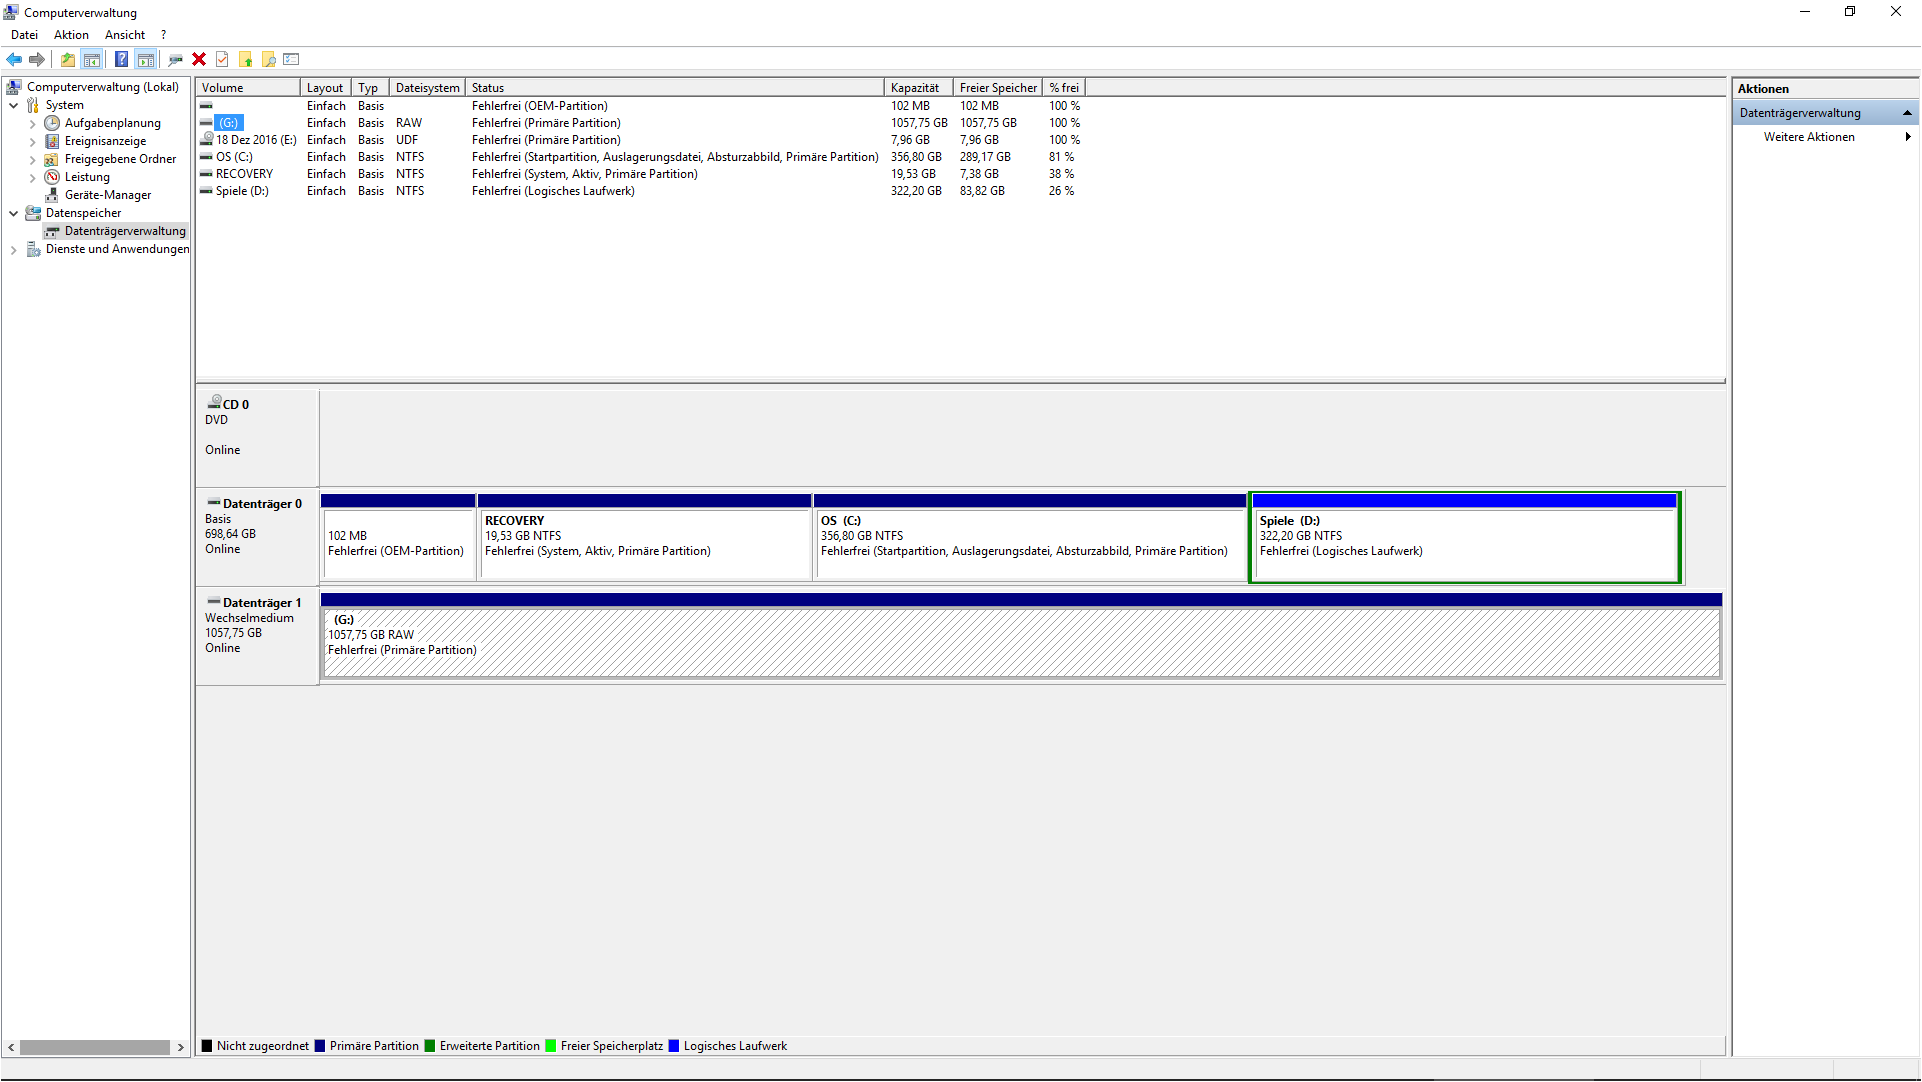Click the folder Up one level icon
The width and height of the screenshot is (1922, 1082).
point(67,60)
